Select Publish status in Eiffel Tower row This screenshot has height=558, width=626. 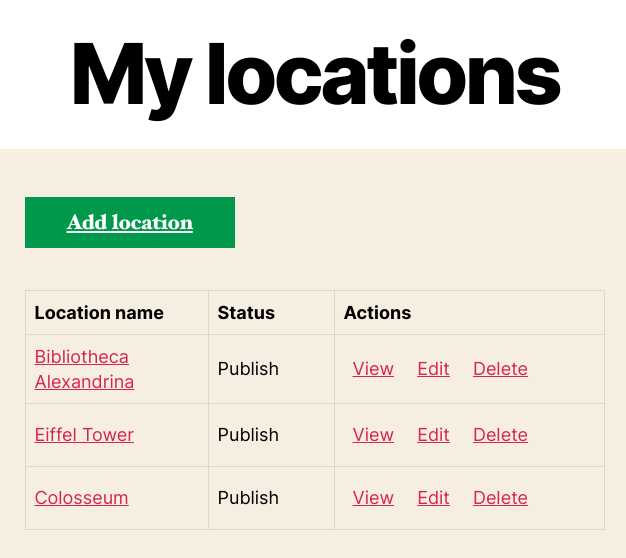(248, 435)
